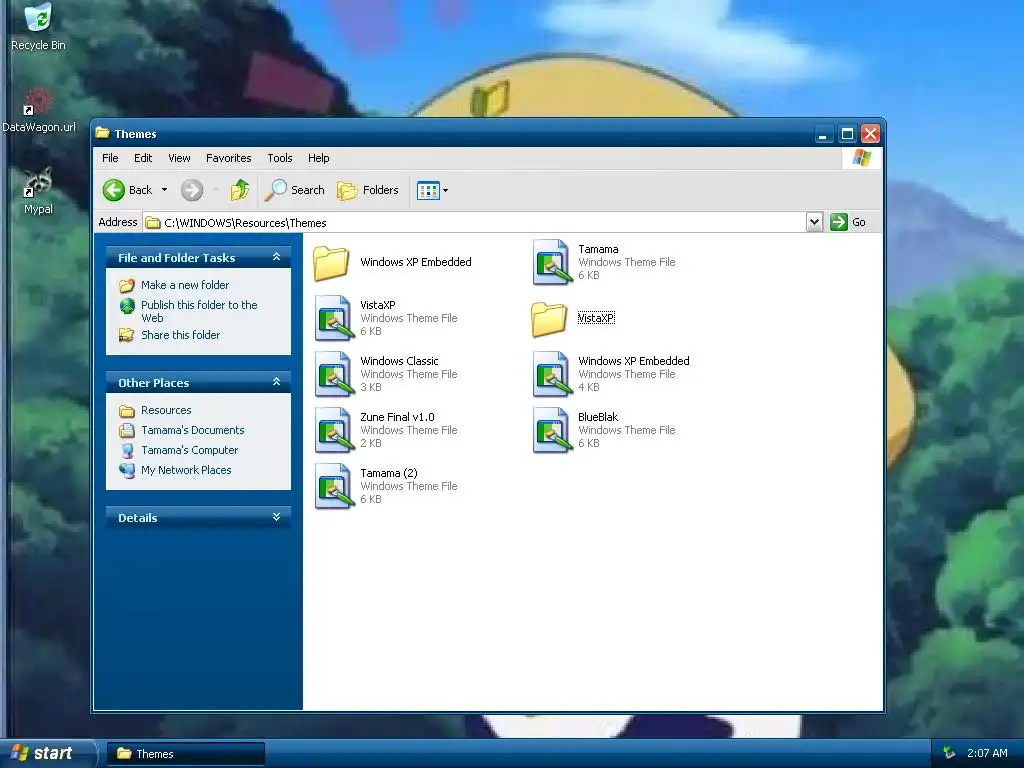Select the VistaXP folder icon
Image resolution: width=1024 pixels, height=768 pixels.
pyautogui.click(x=549, y=319)
